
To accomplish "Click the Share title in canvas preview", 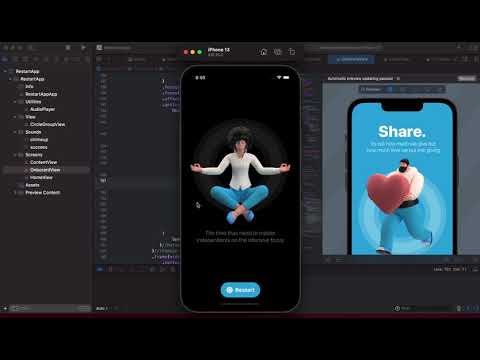I will 402,131.
